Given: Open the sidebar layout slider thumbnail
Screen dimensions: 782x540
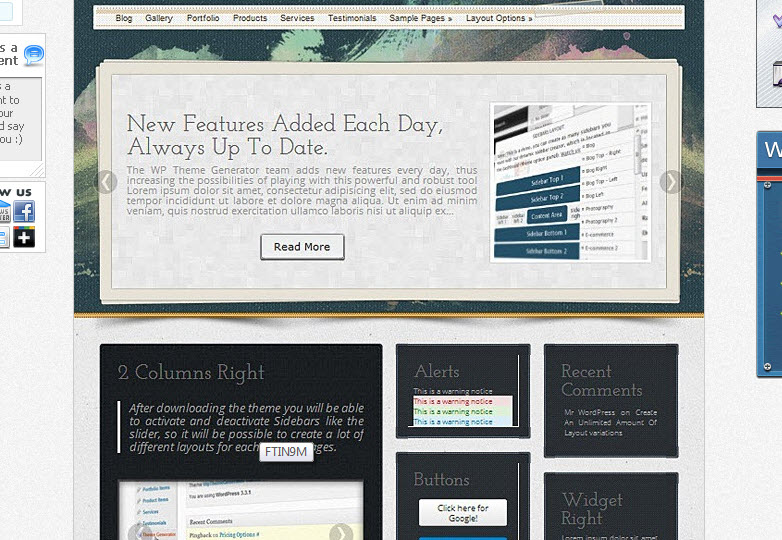Looking at the screenshot, I should [571, 182].
